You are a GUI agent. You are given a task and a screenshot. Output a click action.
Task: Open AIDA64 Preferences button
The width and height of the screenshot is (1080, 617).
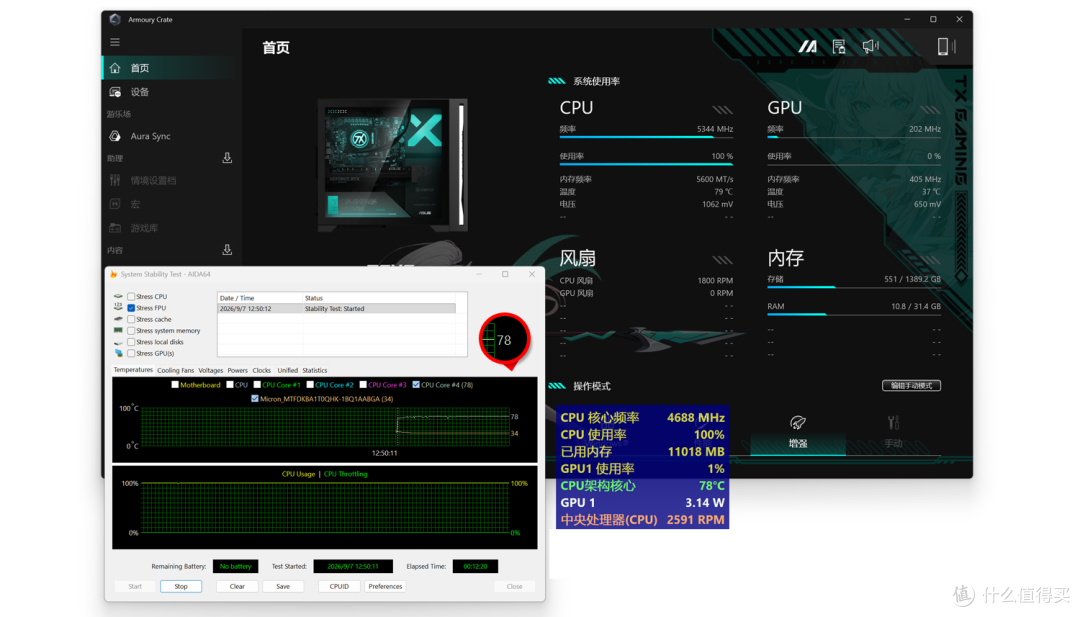[385, 587]
